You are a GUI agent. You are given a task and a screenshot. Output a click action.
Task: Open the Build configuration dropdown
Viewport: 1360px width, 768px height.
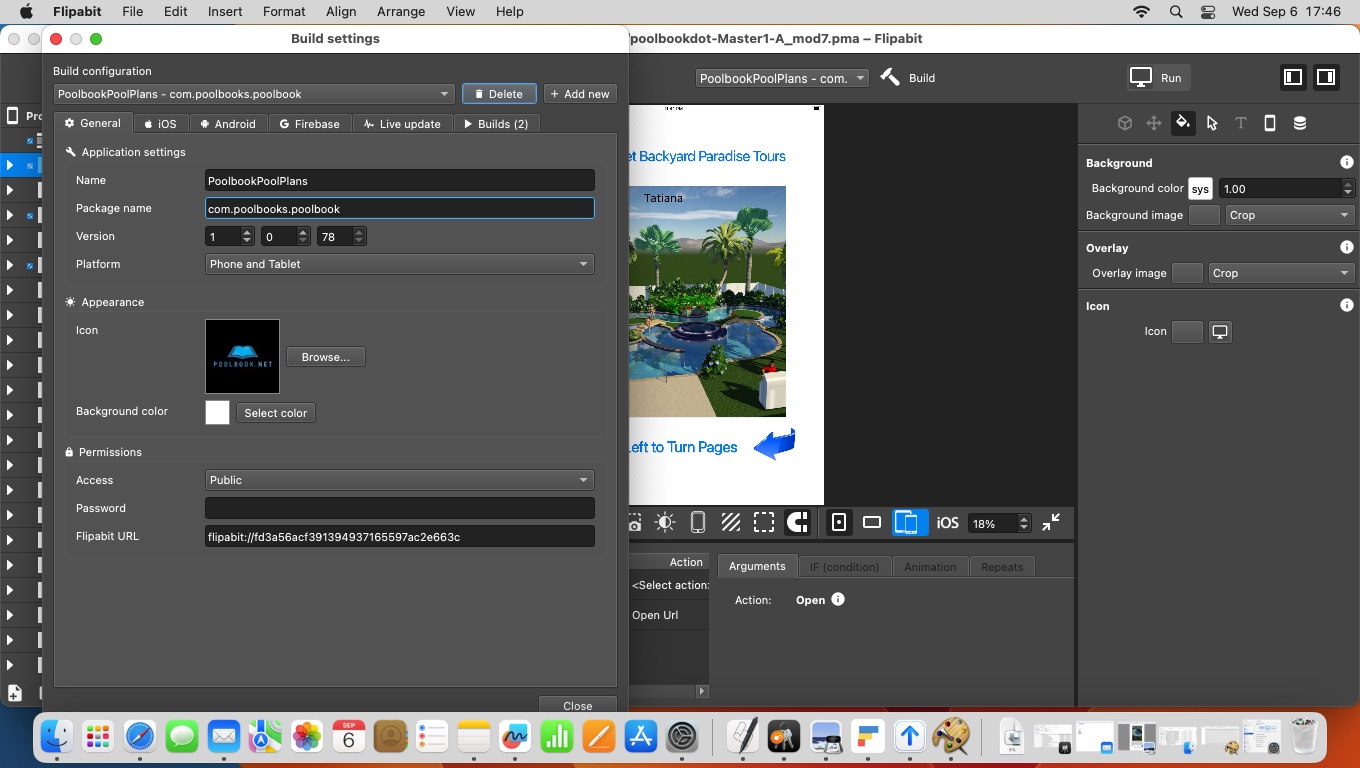click(254, 94)
